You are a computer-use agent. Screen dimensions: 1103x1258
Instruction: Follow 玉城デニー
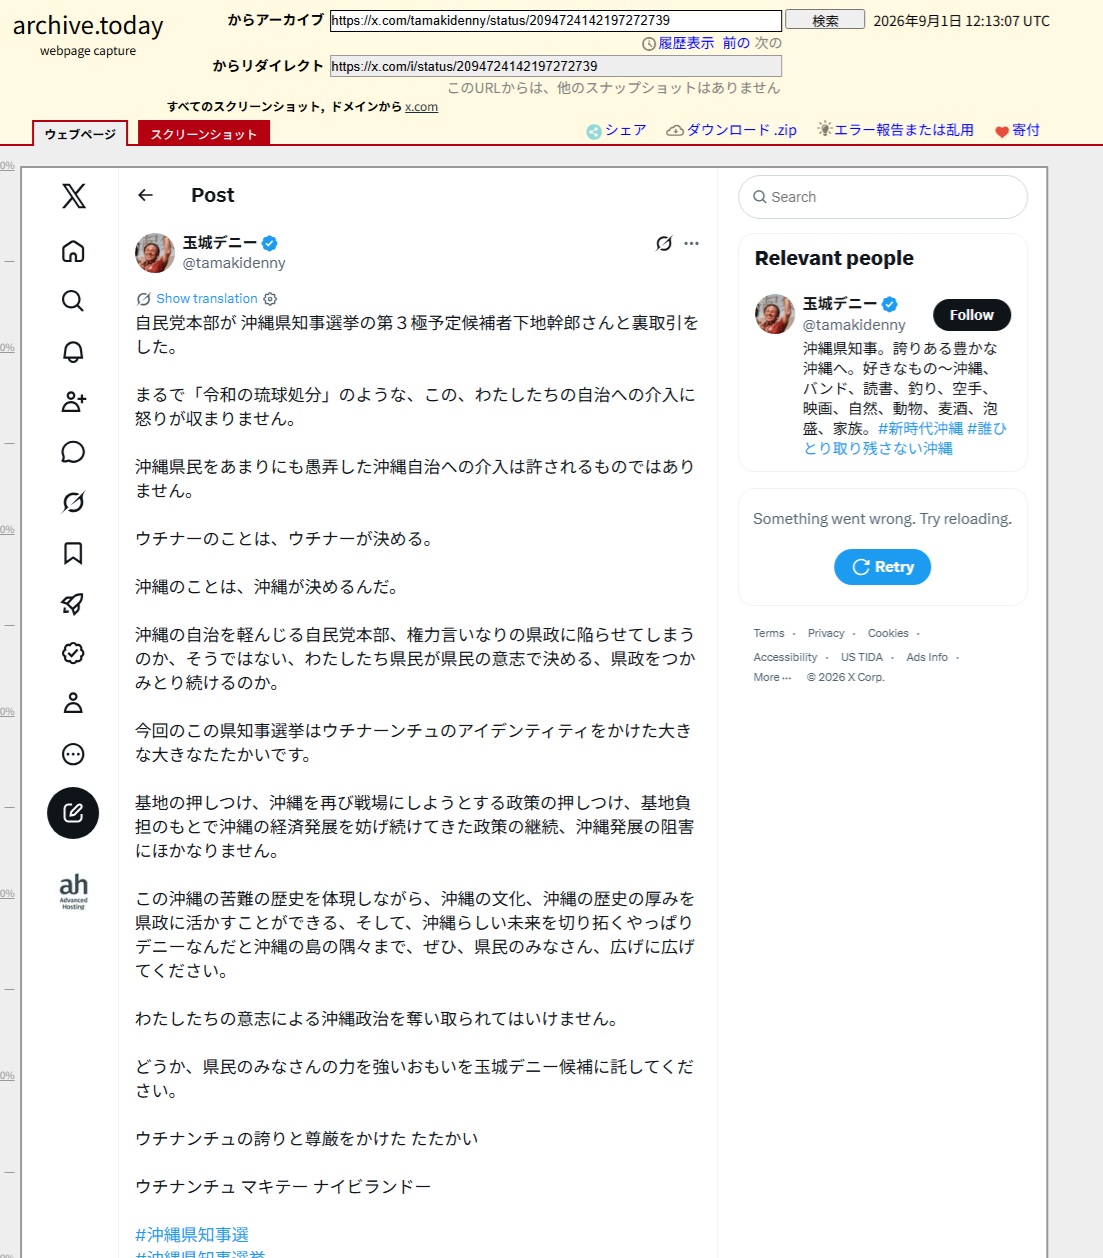click(x=972, y=315)
